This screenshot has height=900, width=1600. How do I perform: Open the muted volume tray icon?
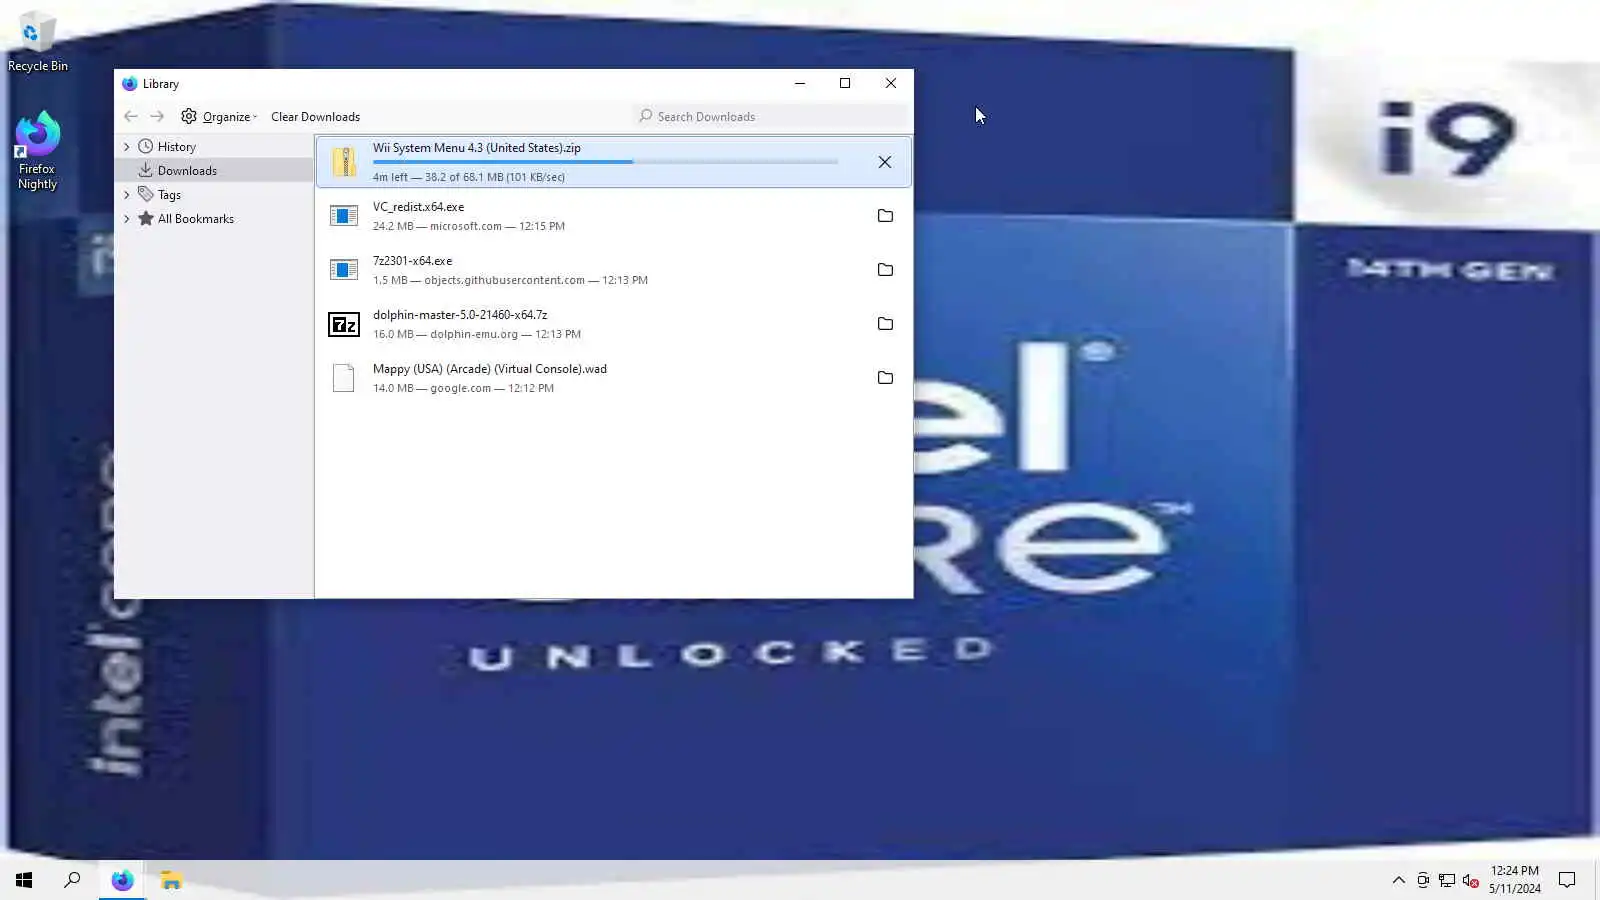coord(1471,880)
